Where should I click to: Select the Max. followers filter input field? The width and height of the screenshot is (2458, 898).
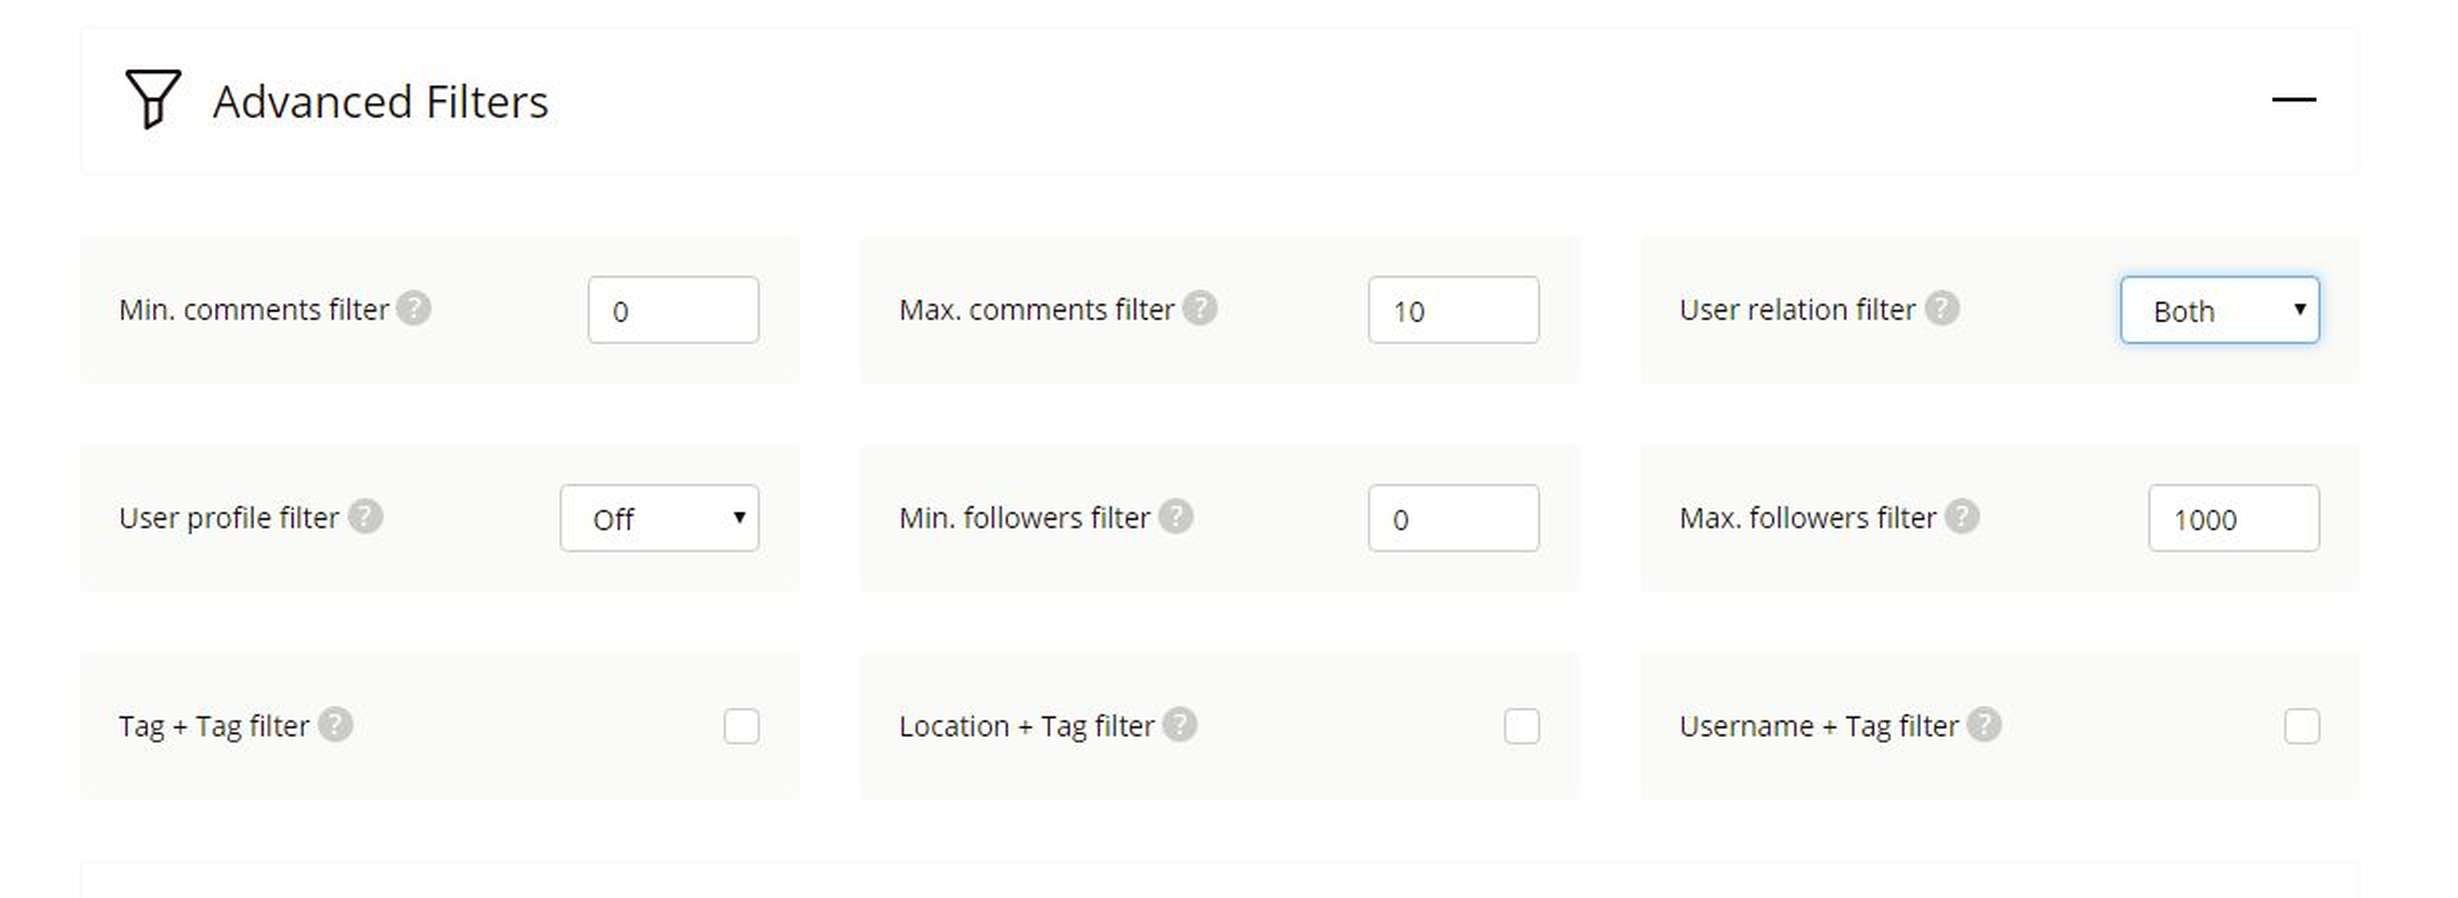coord(2233,518)
